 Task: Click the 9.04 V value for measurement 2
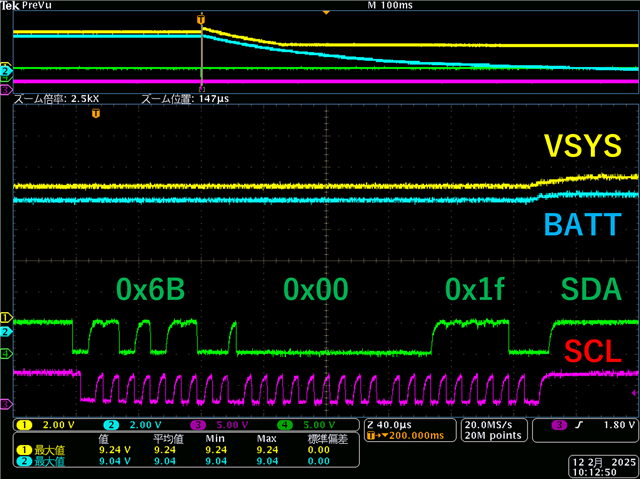(x=115, y=461)
